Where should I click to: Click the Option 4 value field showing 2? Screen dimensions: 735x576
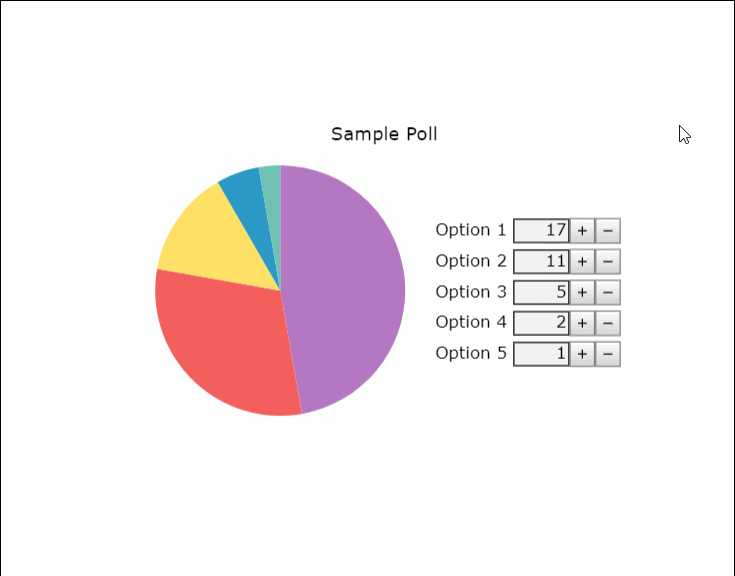[541, 323]
